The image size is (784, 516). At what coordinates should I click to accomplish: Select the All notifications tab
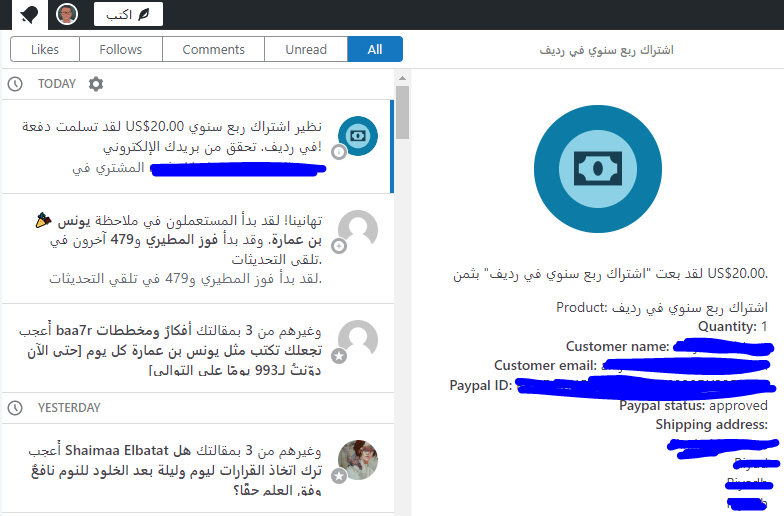[375, 49]
